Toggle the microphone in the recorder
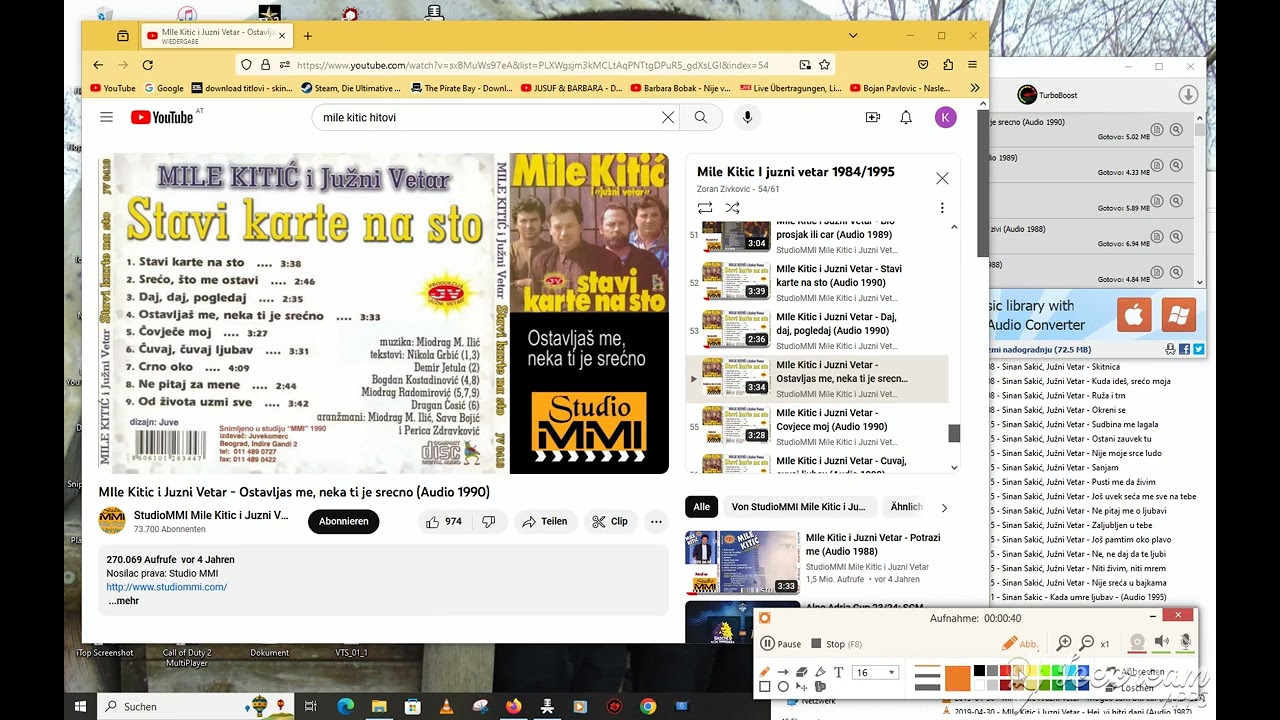The width and height of the screenshot is (1280, 720). tap(1185, 642)
